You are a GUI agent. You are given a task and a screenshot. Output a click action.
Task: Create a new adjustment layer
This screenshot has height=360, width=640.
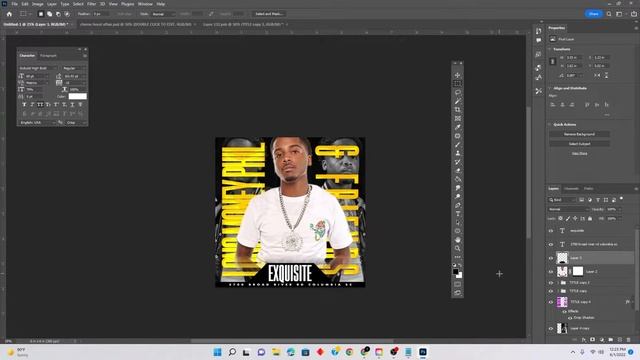pyautogui.click(x=602, y=340)
